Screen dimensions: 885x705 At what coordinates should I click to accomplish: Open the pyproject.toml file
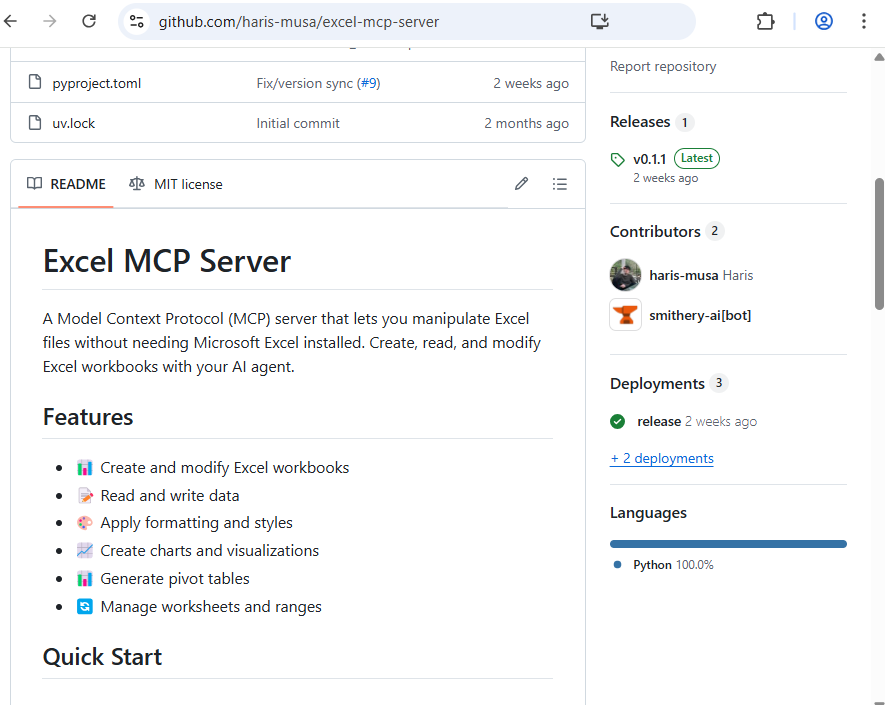(x=97, y=84)
